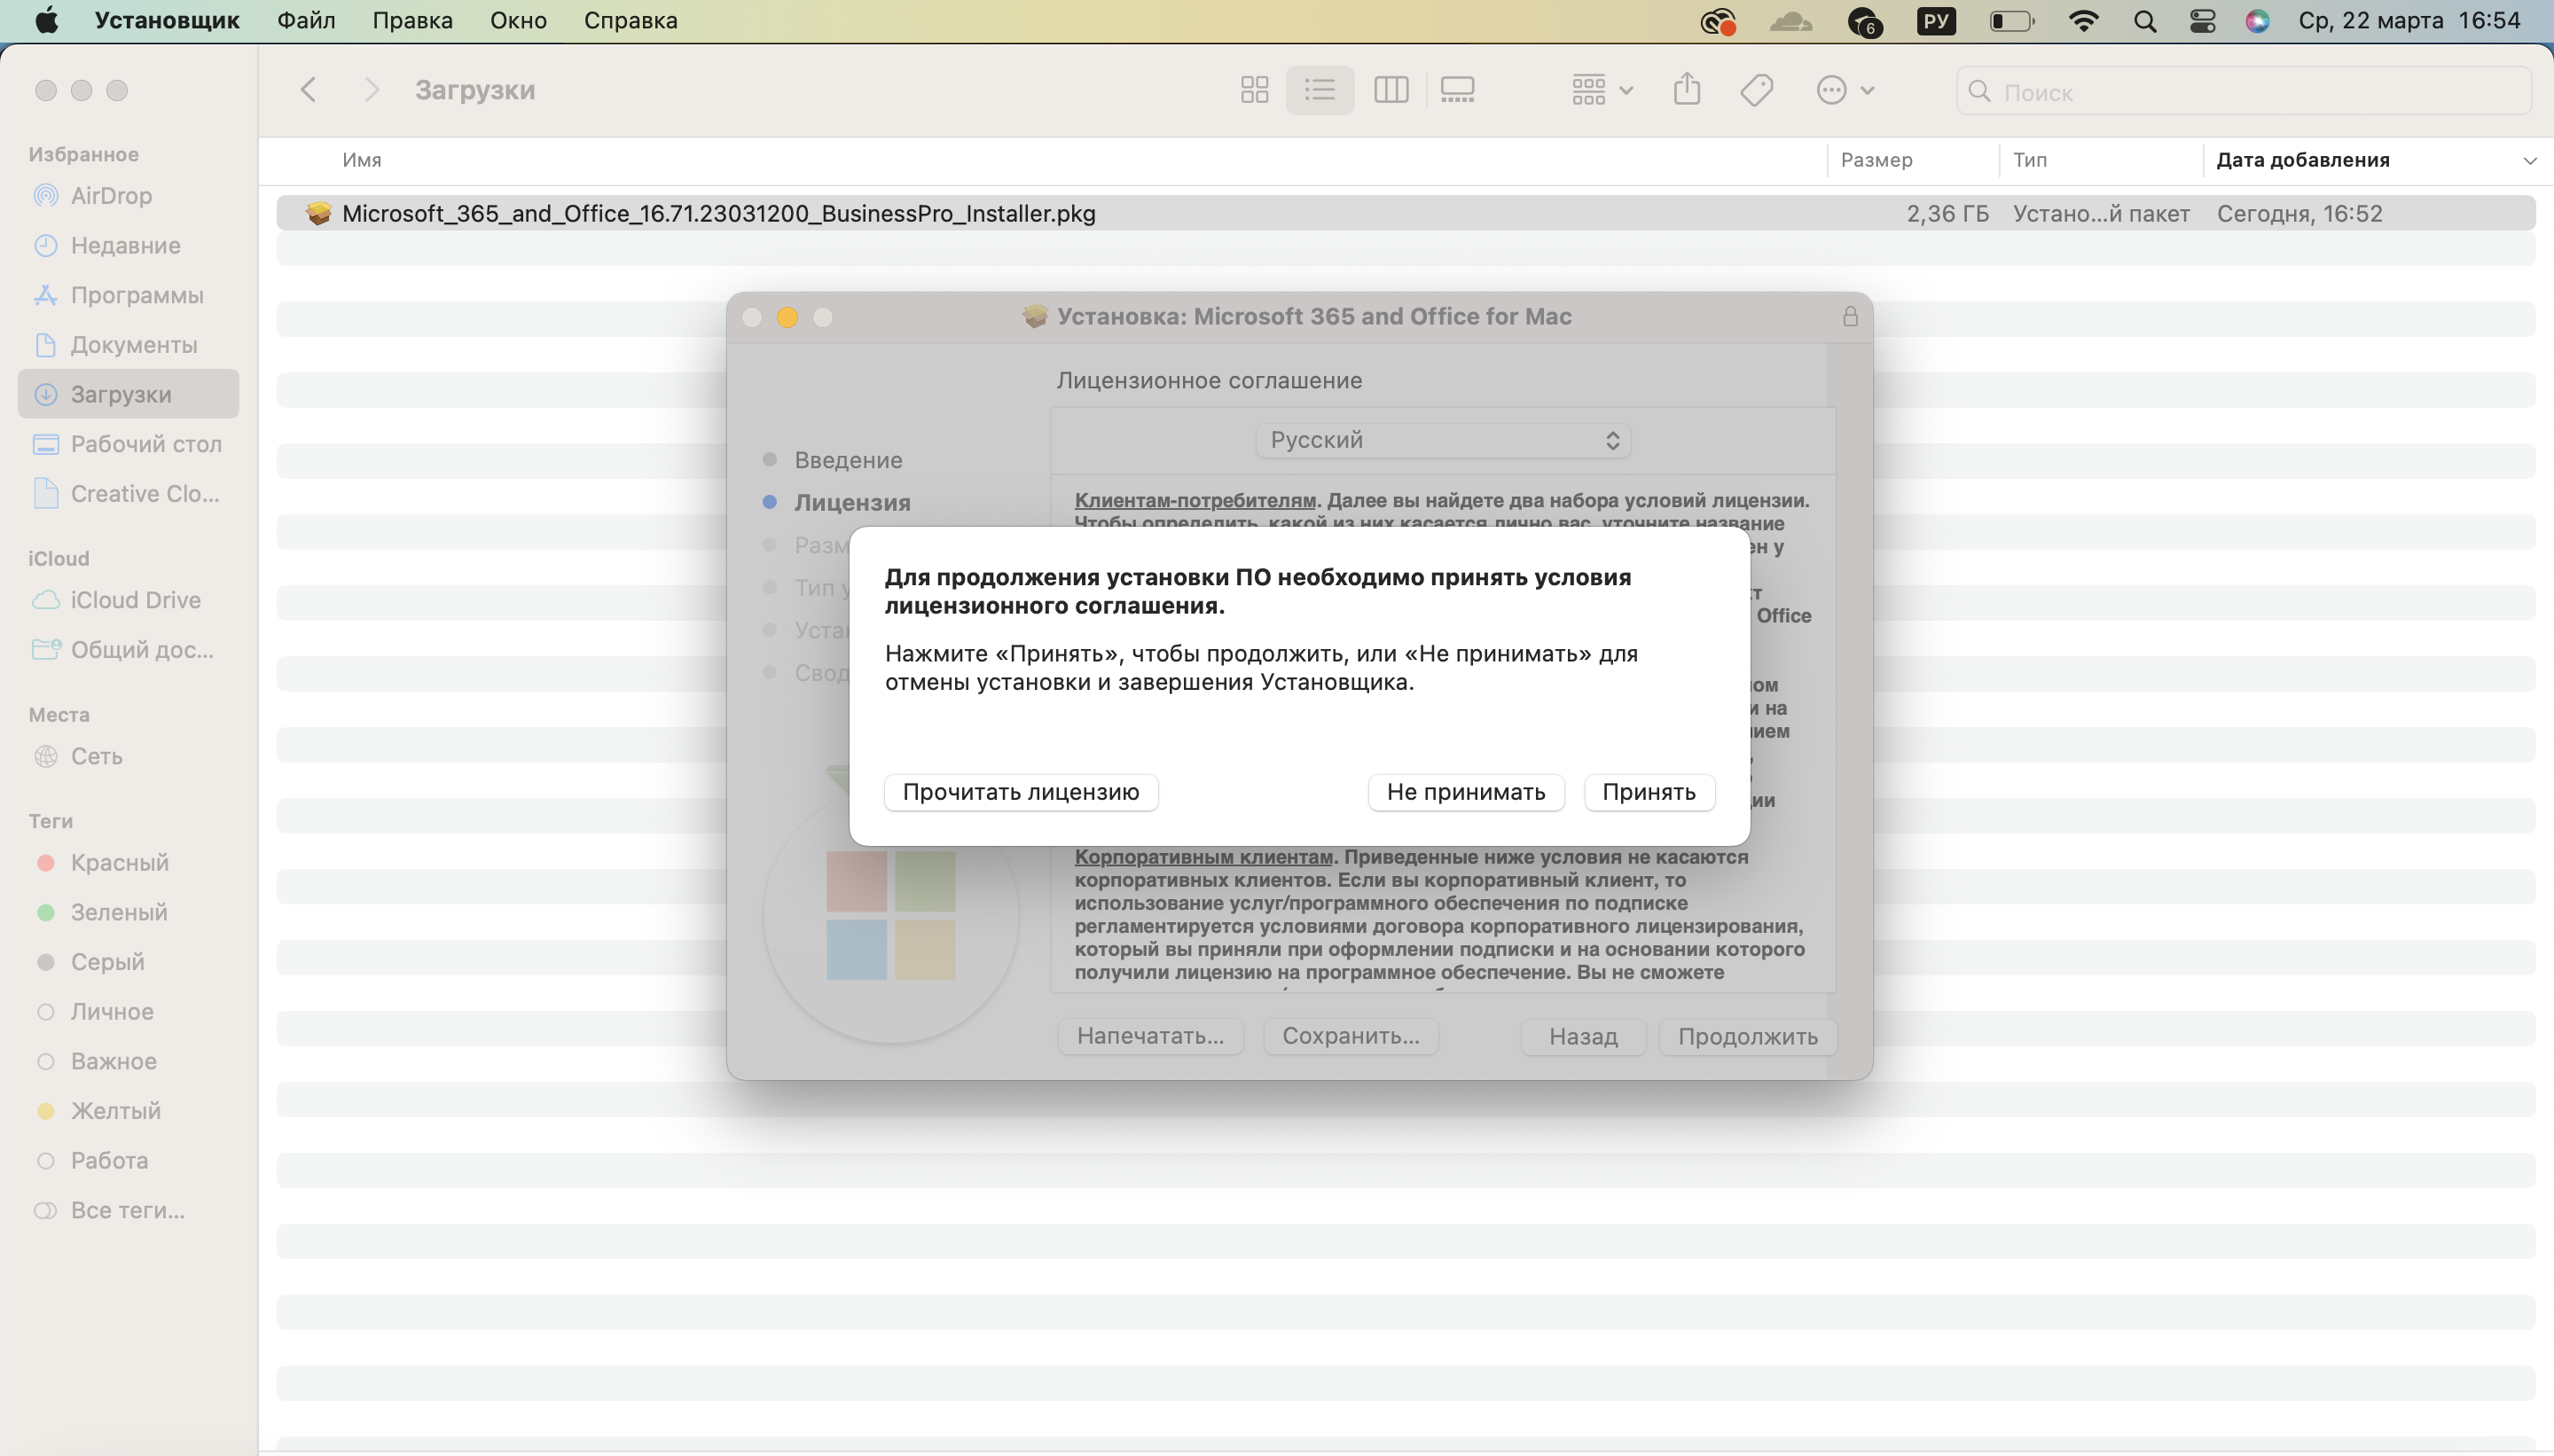The height and width of the screenshot is (1456, 2554).
Task: Click the Справка menu in menu bar
Action: pyautogui.click(x=628, y=21)
